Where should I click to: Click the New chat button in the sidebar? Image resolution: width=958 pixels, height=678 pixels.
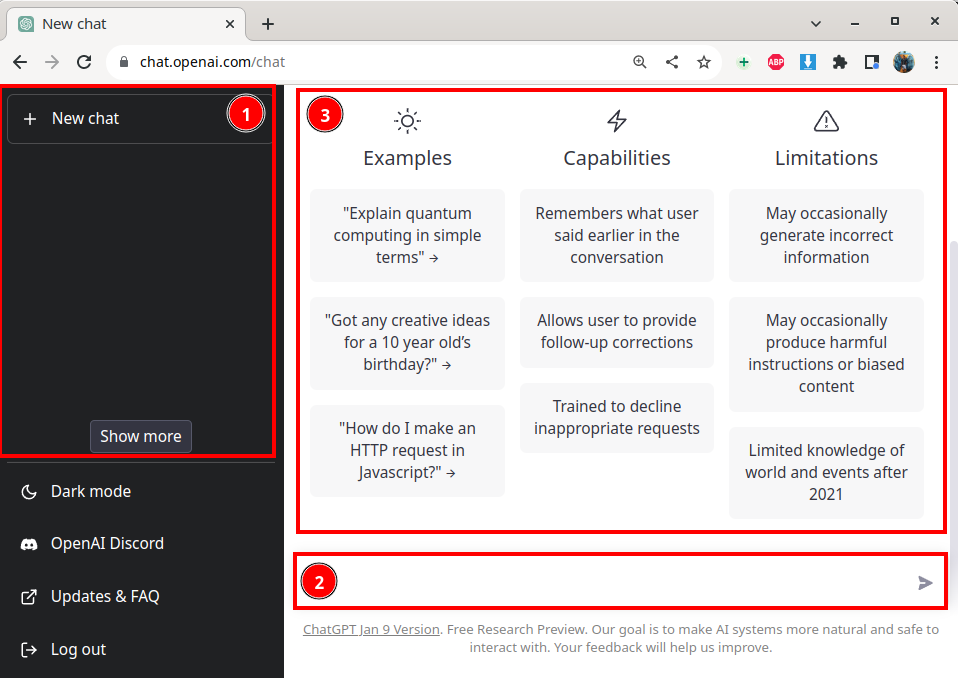(139, 118)
